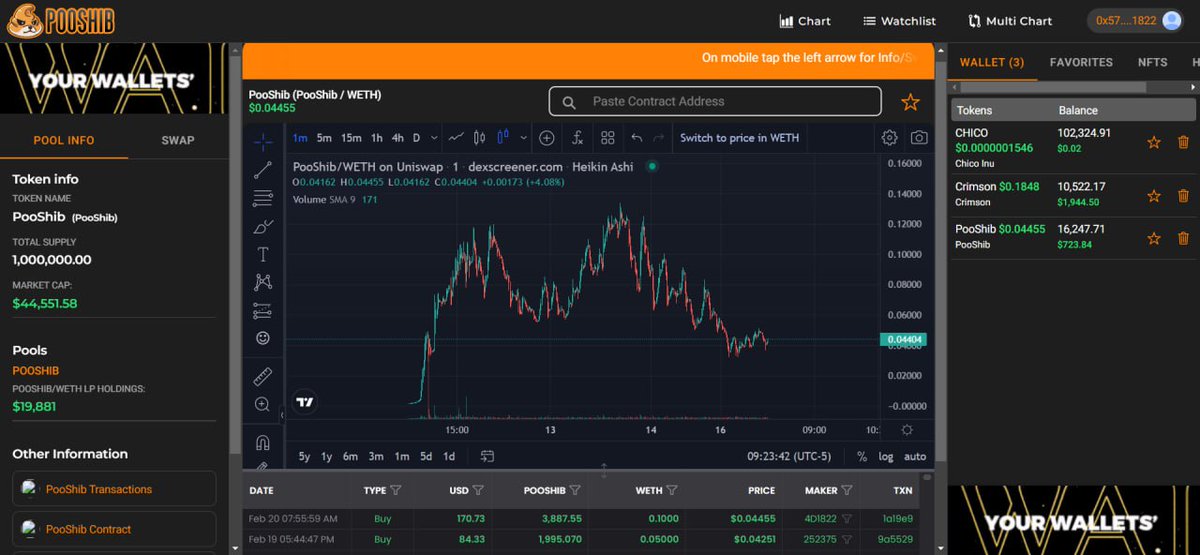
Task: Star the Crimson token in wallet
Action: coord(1154,196)
